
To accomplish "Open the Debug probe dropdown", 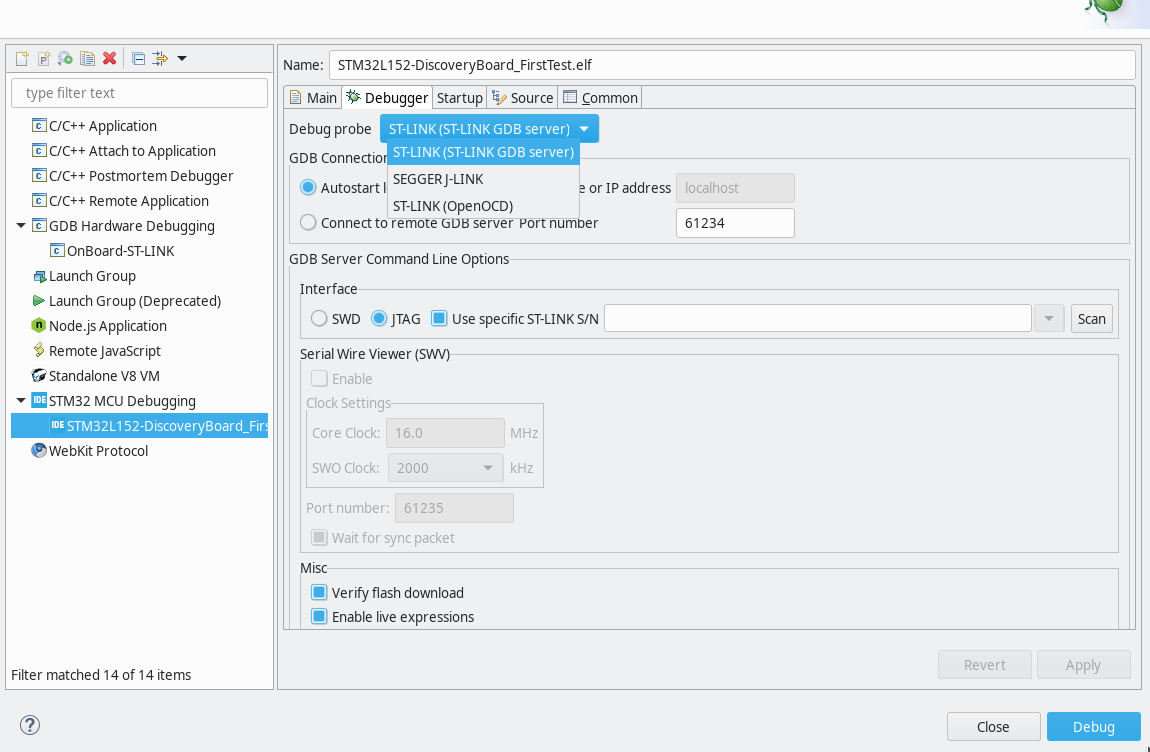I will (x=489, y=128).
